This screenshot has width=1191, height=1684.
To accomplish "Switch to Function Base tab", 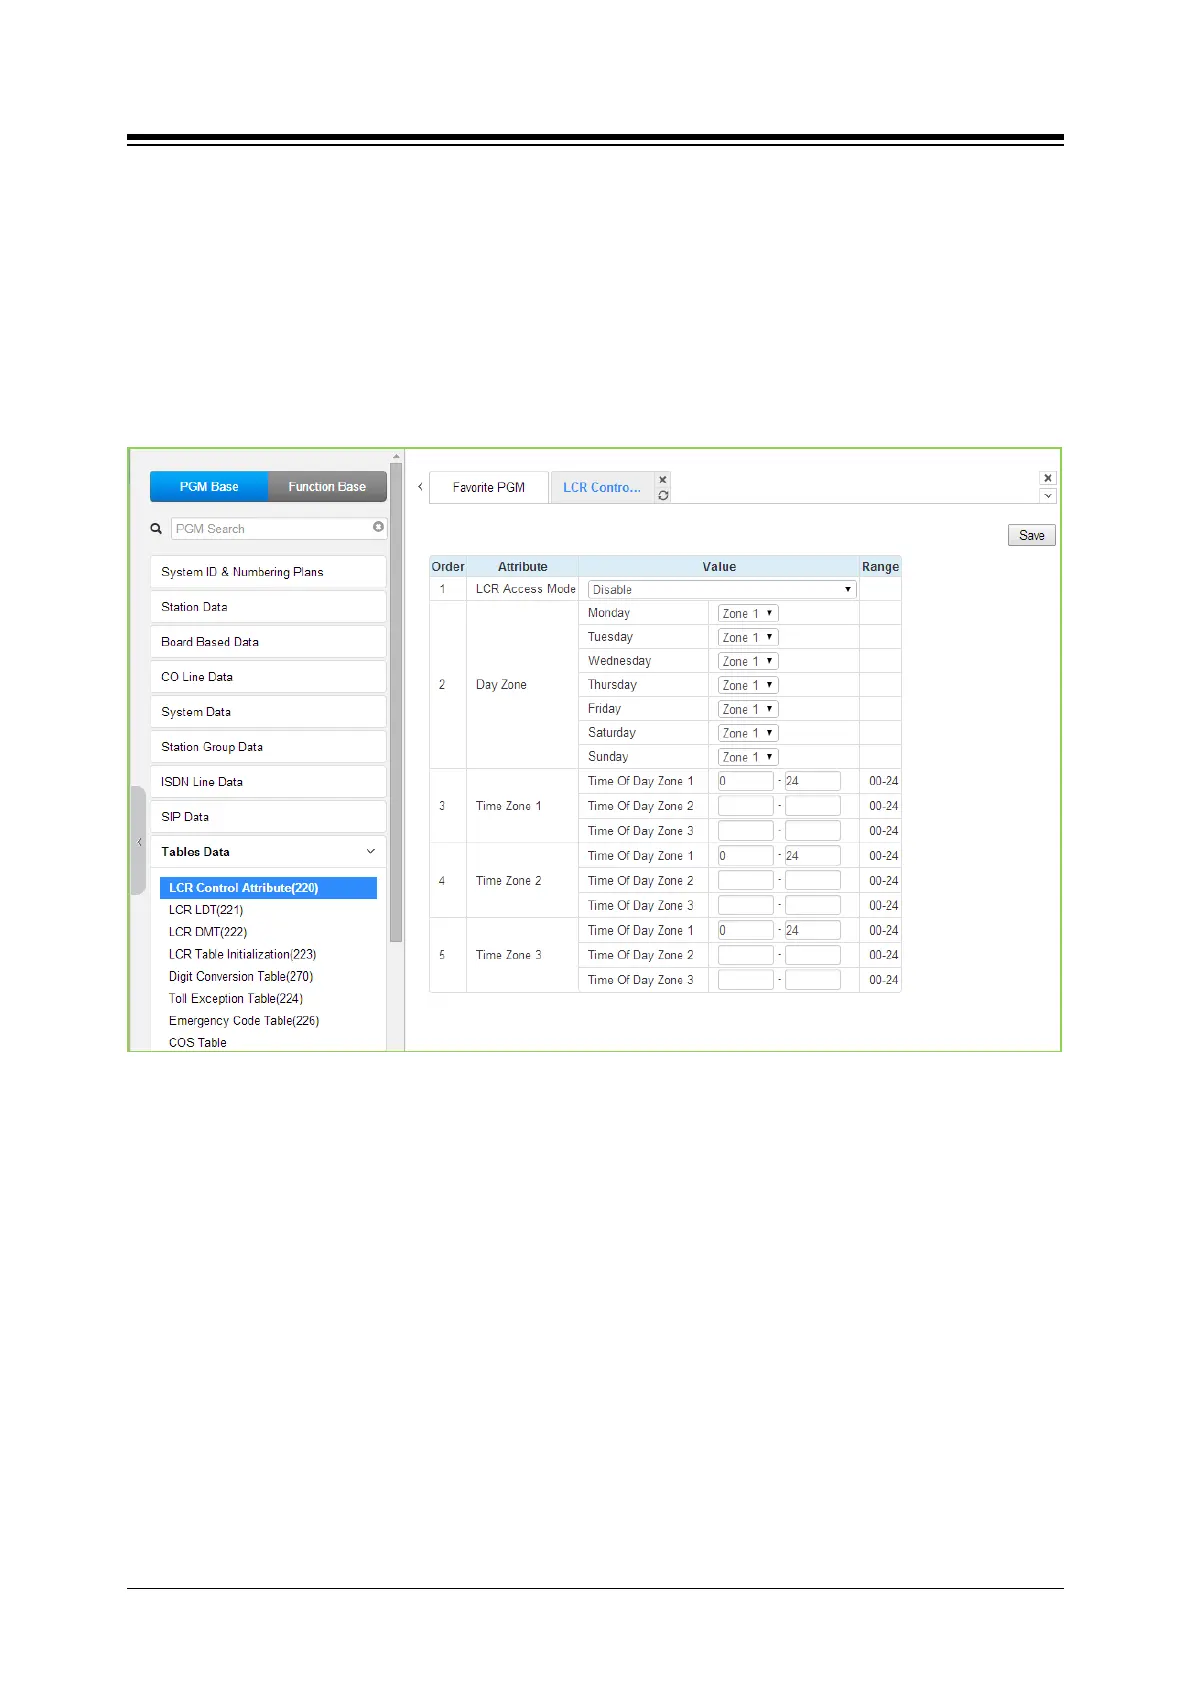I will [x=327, y=487].
